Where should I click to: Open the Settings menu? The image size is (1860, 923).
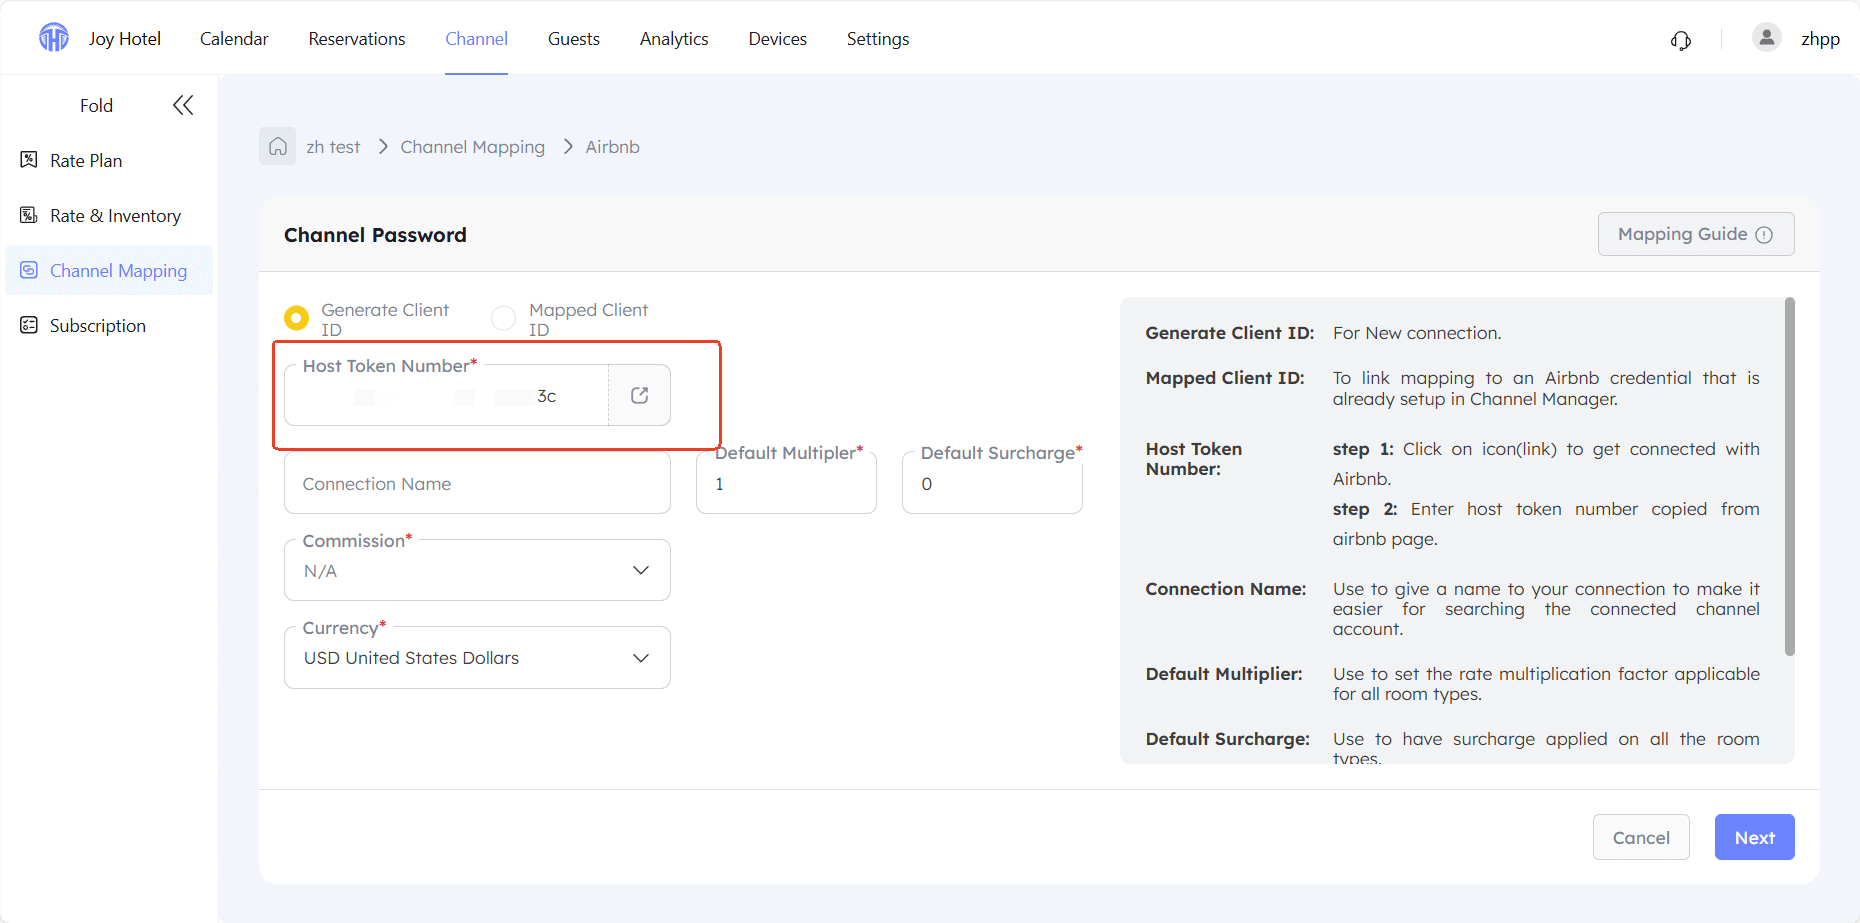tap(878, 39)
